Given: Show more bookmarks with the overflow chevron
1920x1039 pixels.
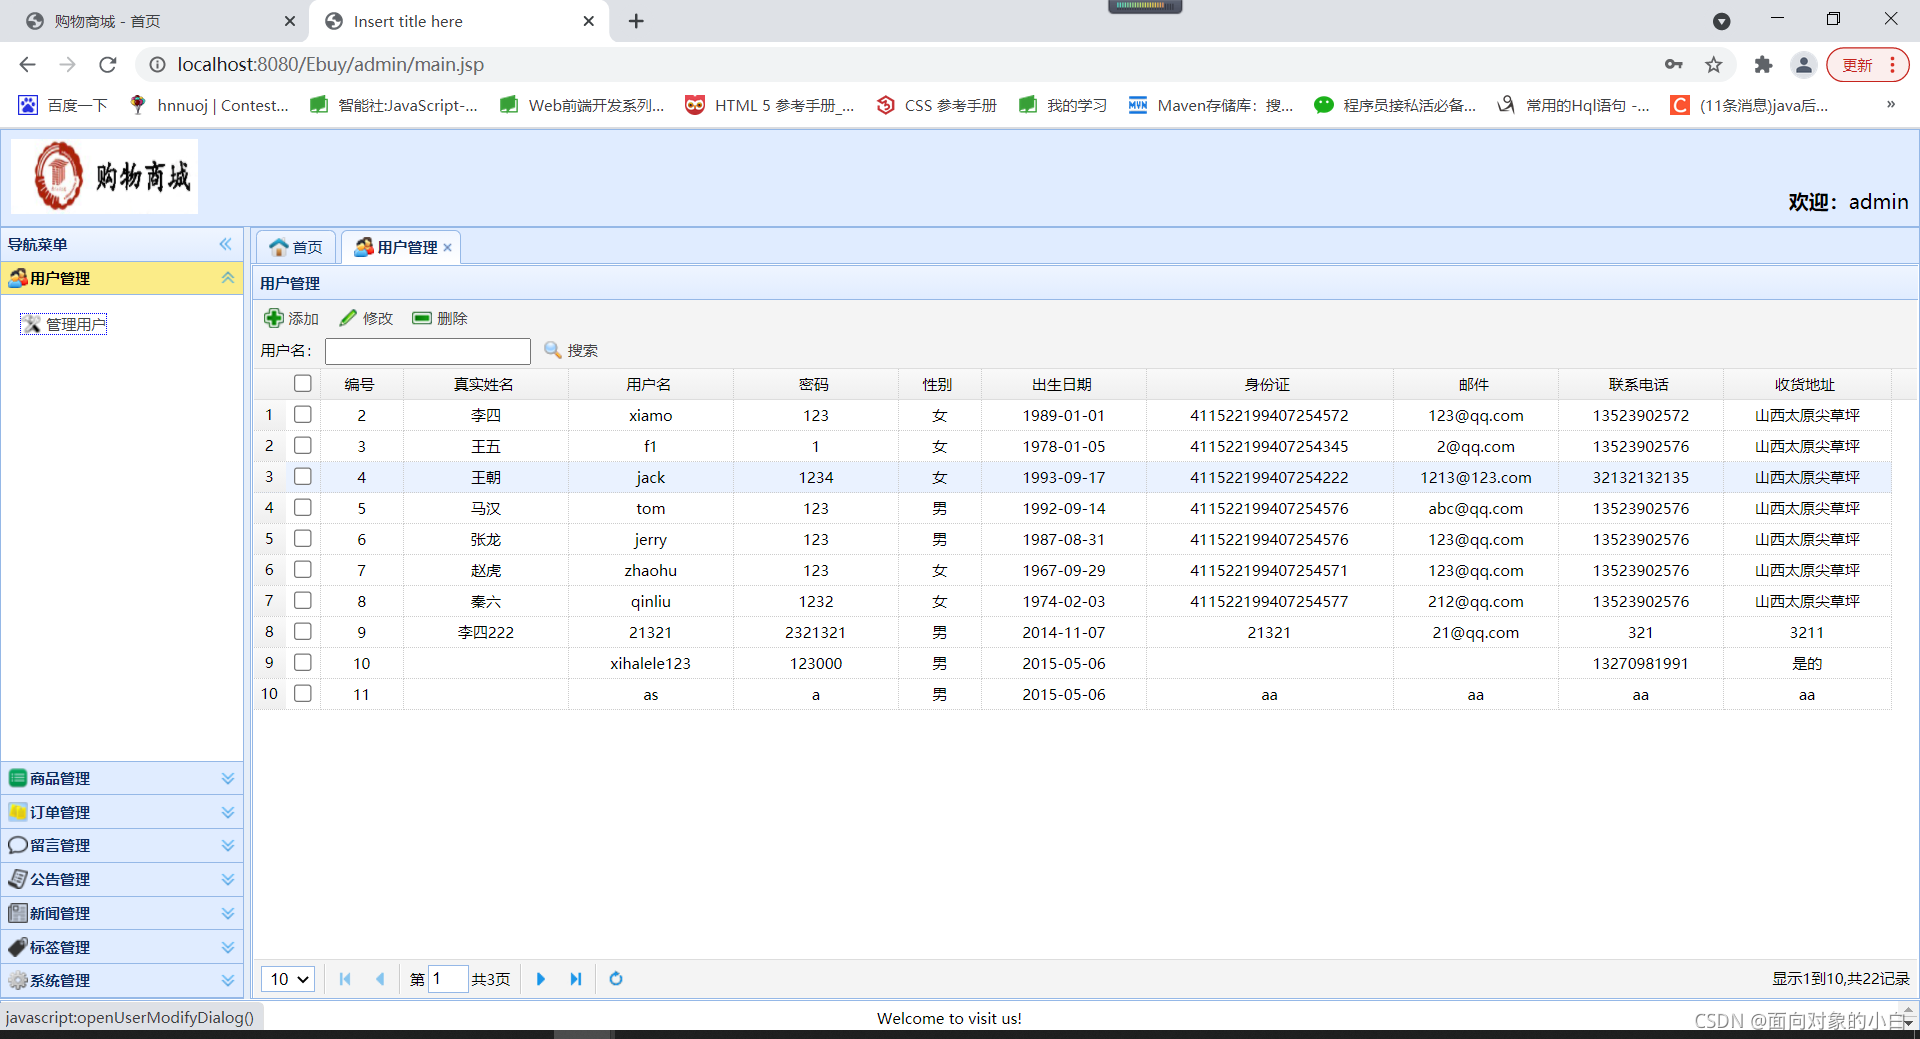Looking at the screenshot, I should 1891,104.
